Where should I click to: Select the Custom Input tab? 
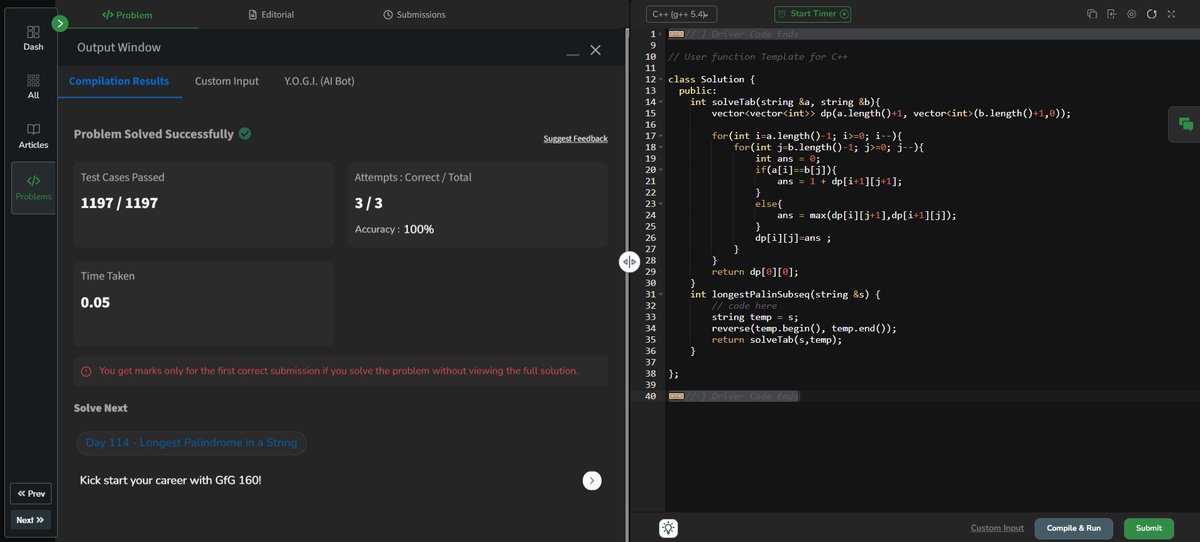coord(226,81)
